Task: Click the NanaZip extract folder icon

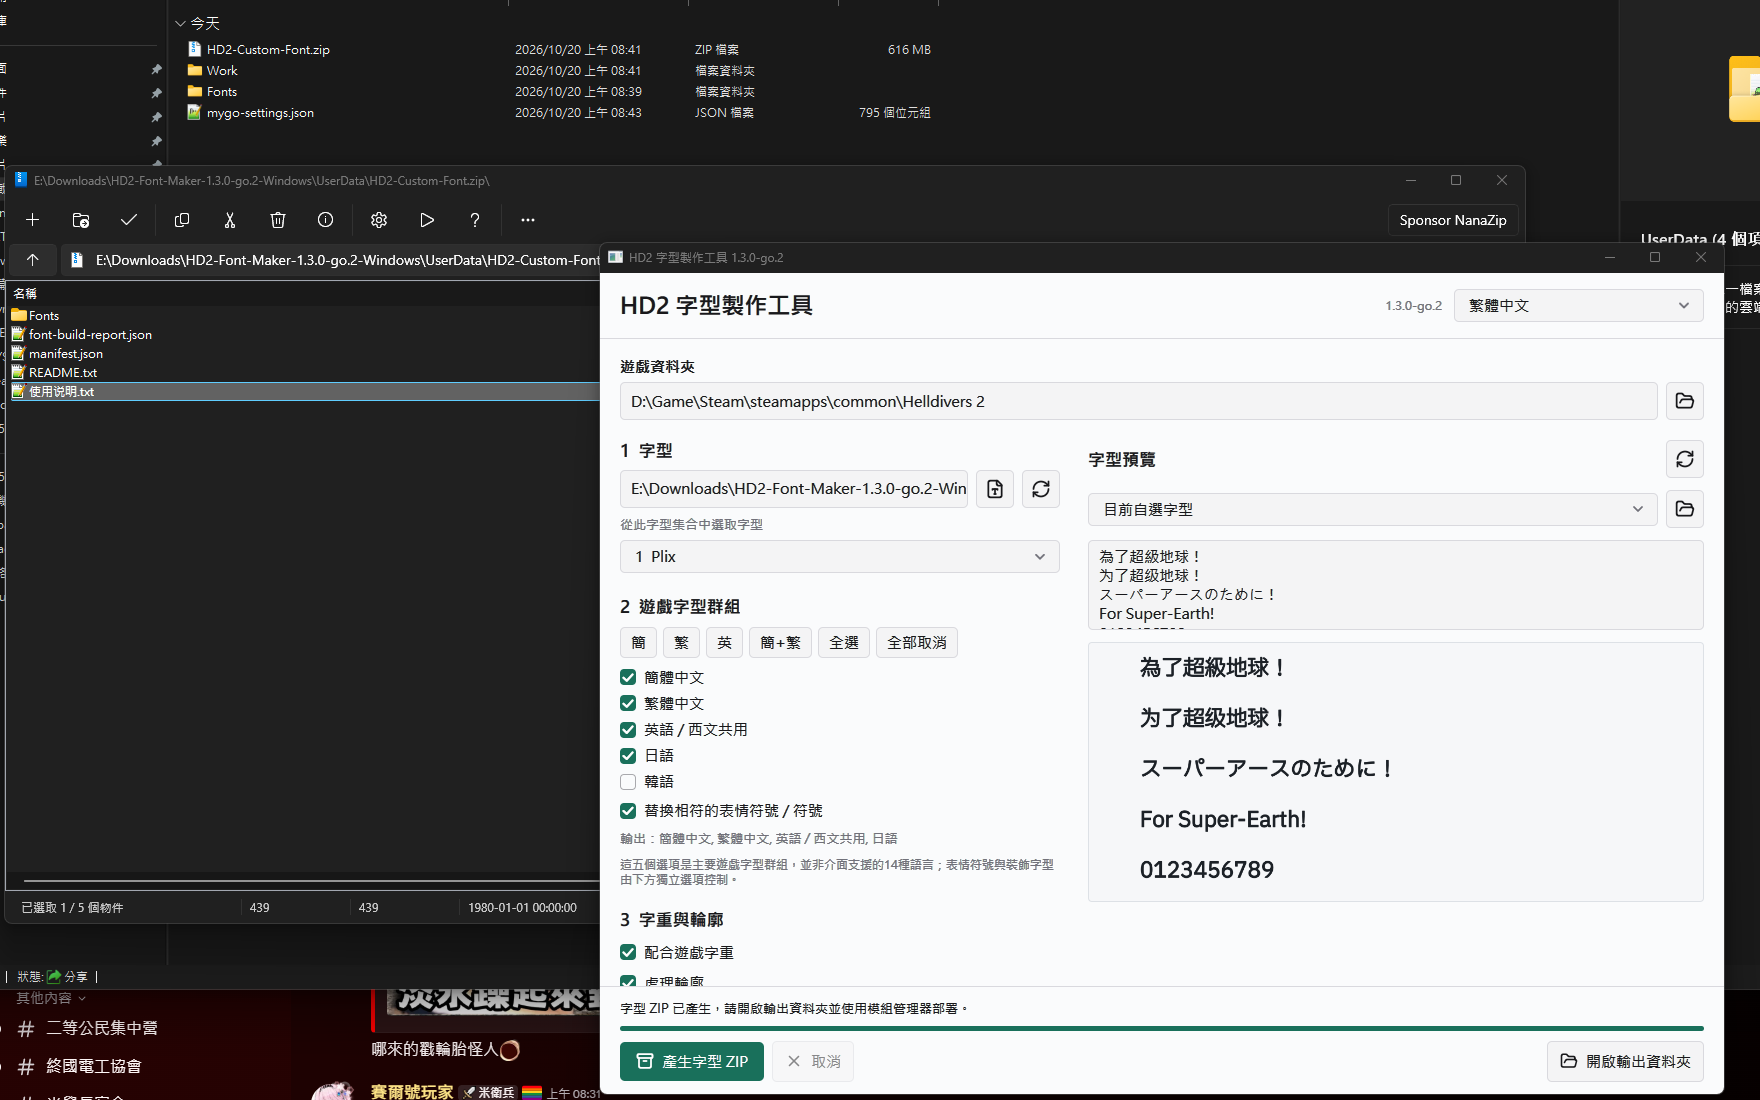Action: pyautogui.click(x=81, y=220)
